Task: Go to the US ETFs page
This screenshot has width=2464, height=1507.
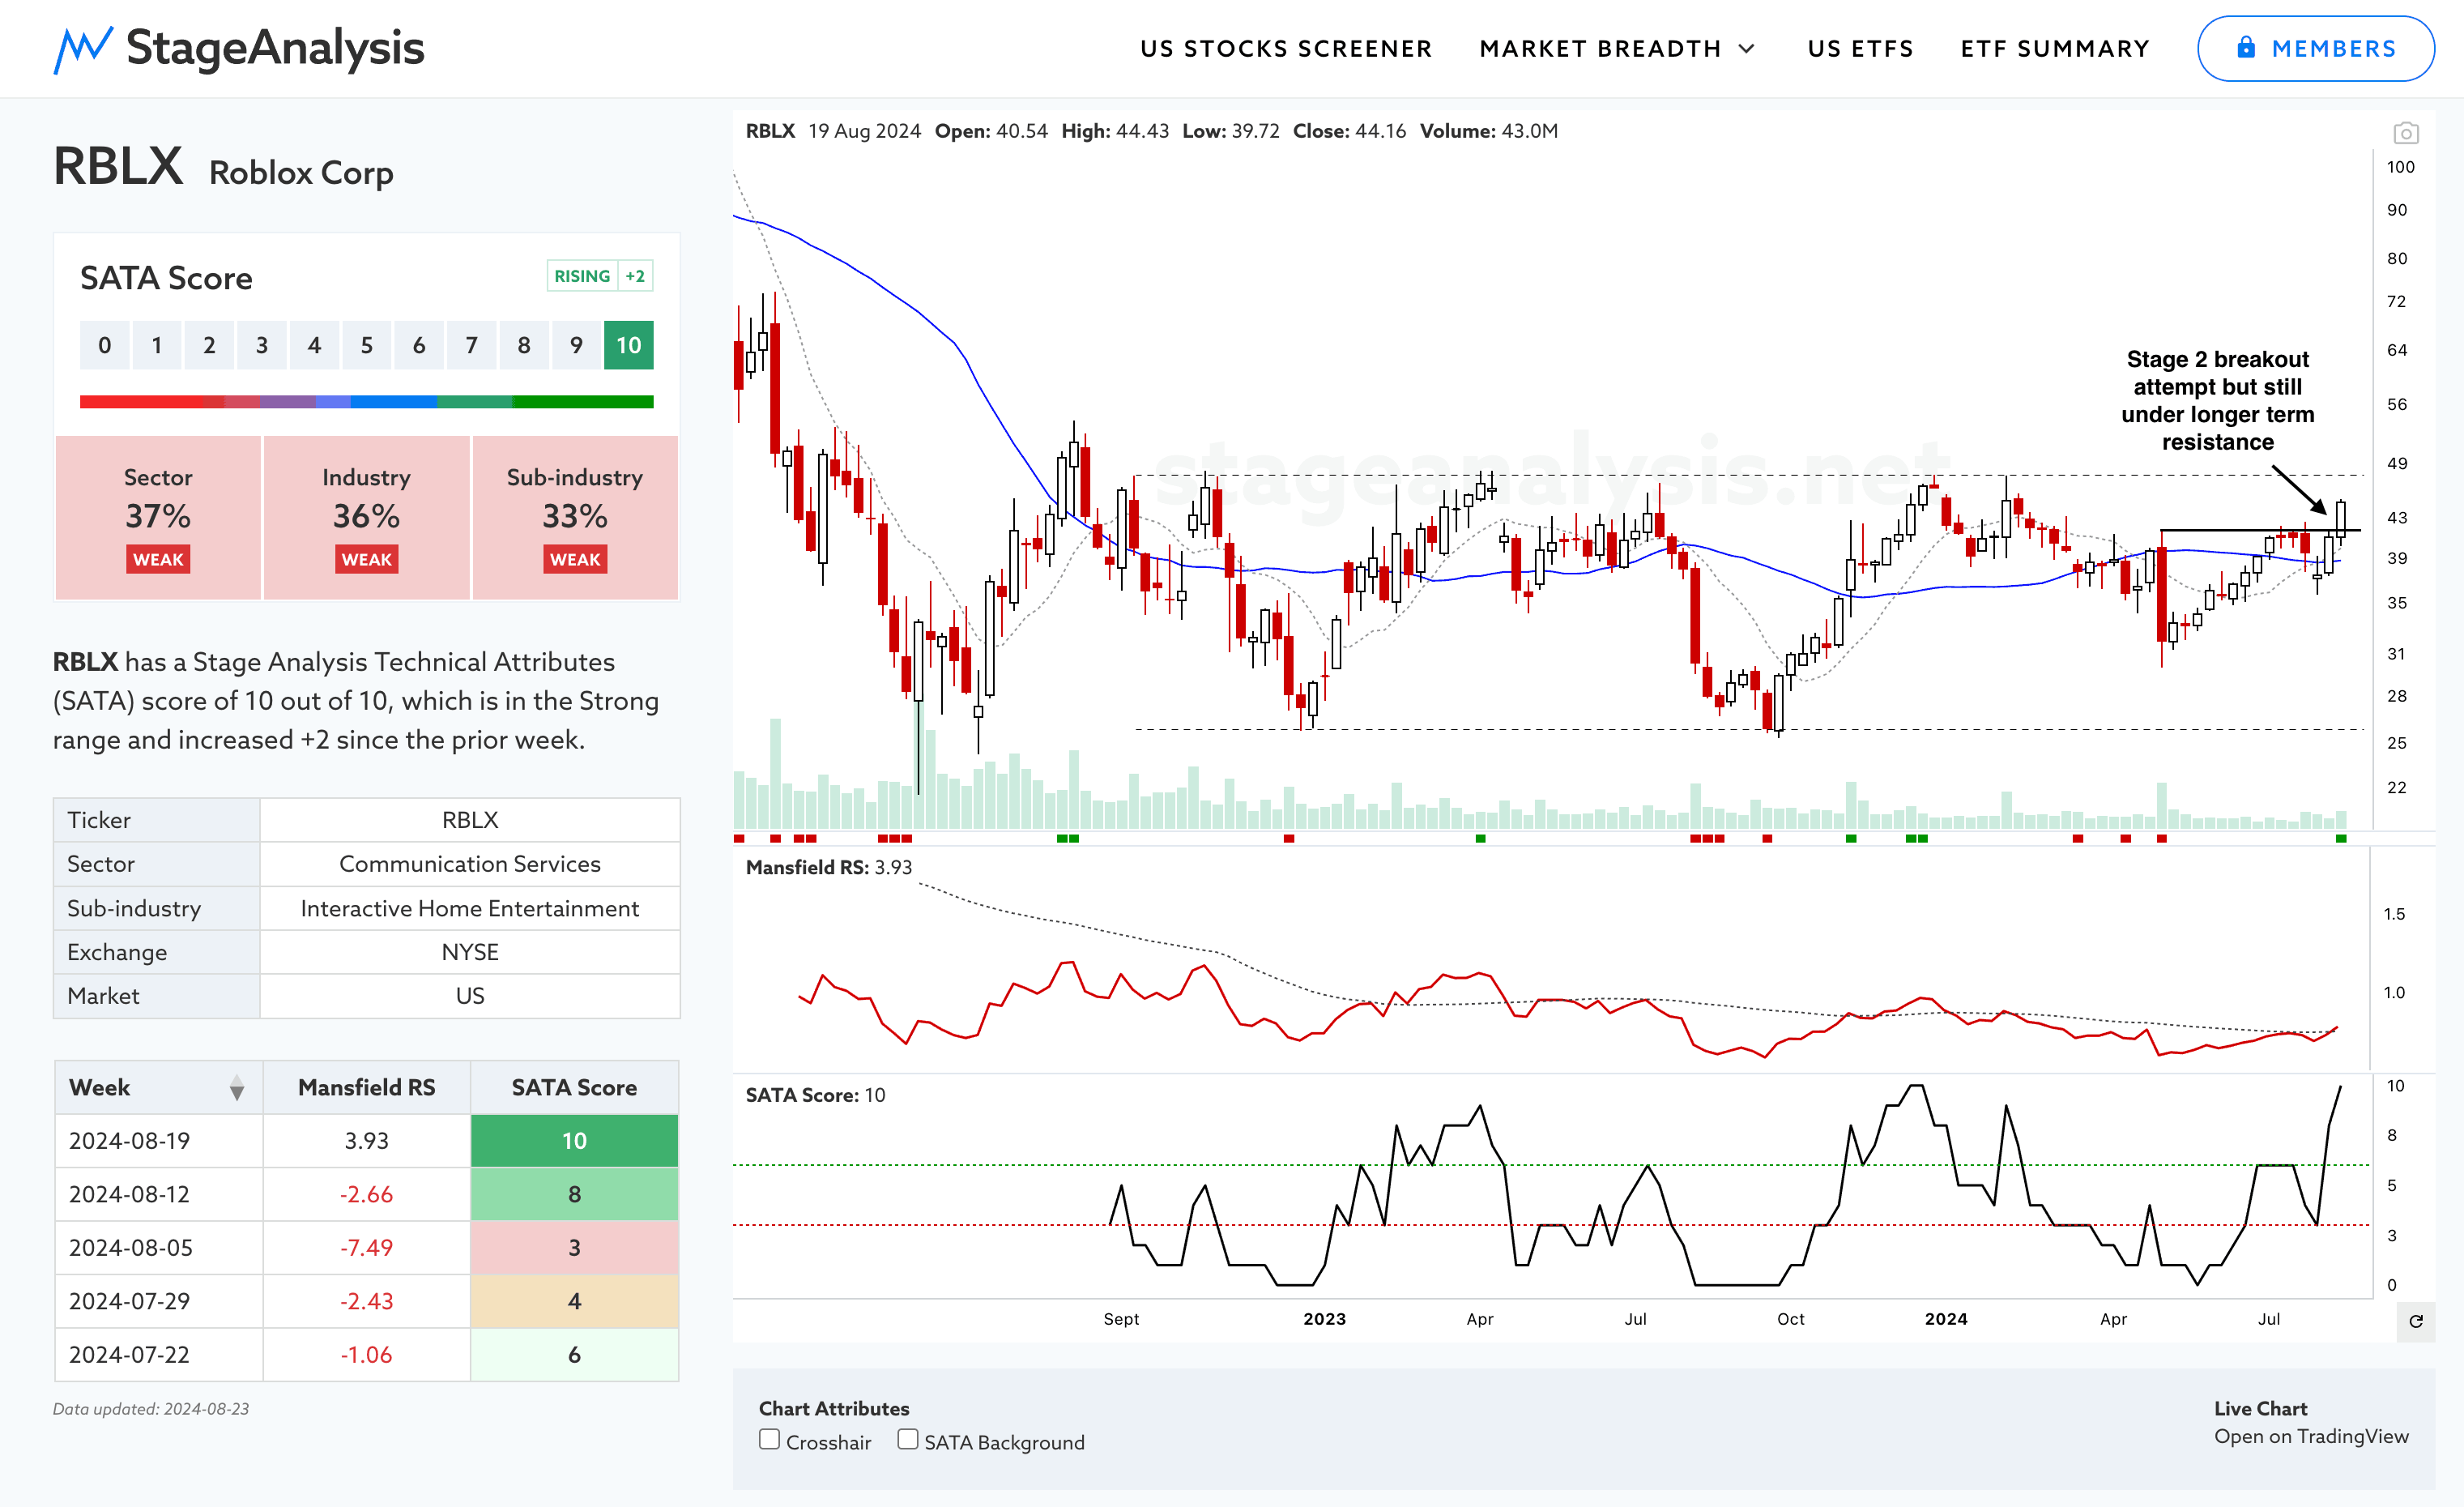Action: click(x=1860, y=49)
